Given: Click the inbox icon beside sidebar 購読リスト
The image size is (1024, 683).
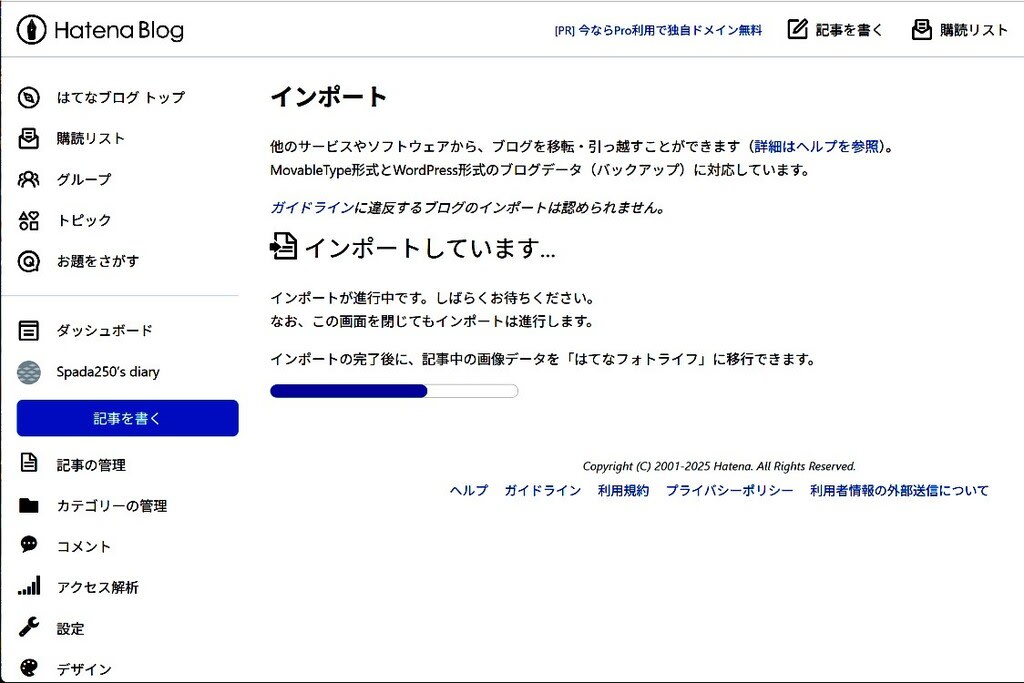Looking at the screenshot, I should point(29,138).
